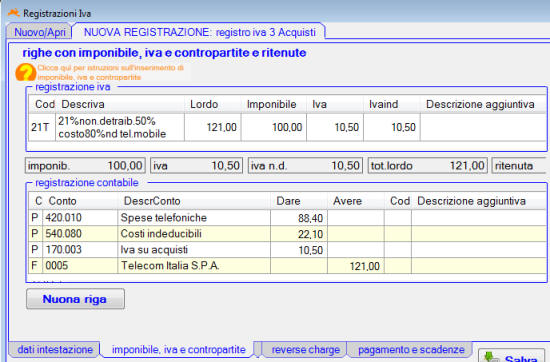Click the Iva cell value 10,50 in the 21T row
Viewport: 550px width, 362px height.
(x=335, y=127)
